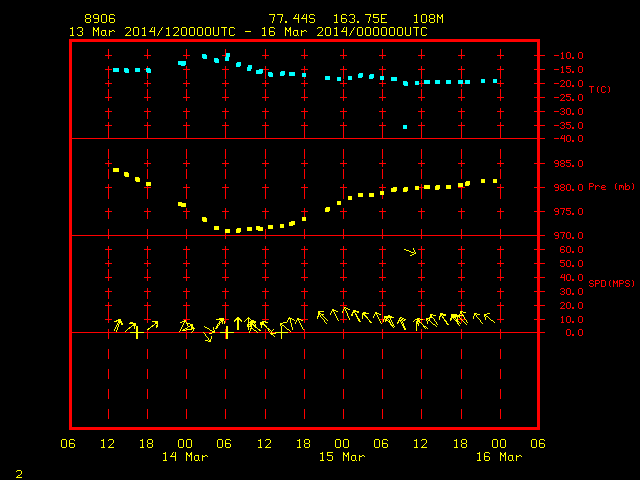Click the 60.0 wind speed scale value
640x480 pixels.
pyautogui.click(x=571, y=249)
